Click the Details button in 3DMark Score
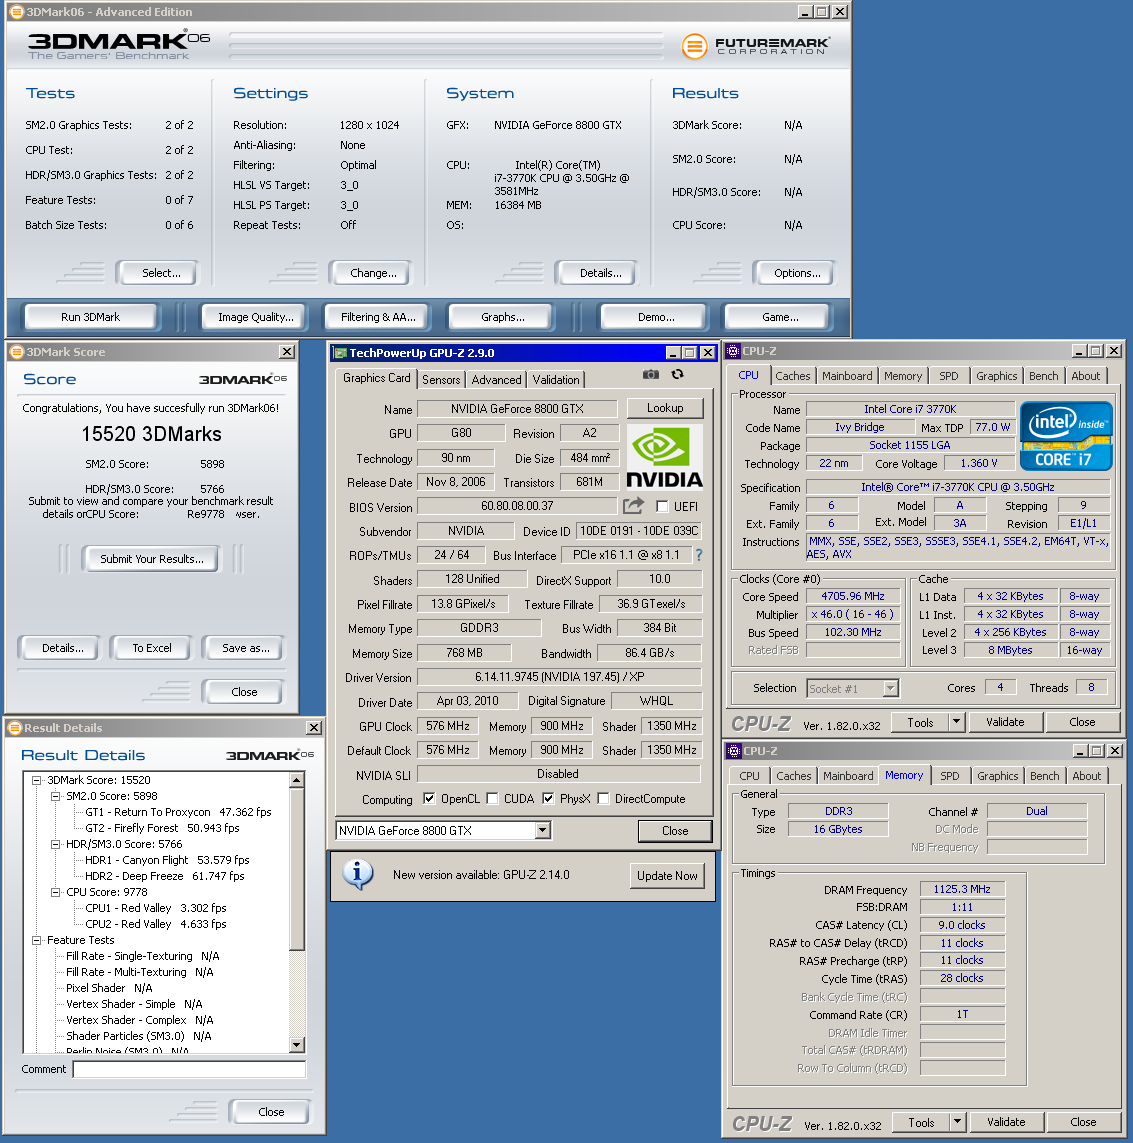Viewport: 1133px width, 1143px height. [63, 648]
